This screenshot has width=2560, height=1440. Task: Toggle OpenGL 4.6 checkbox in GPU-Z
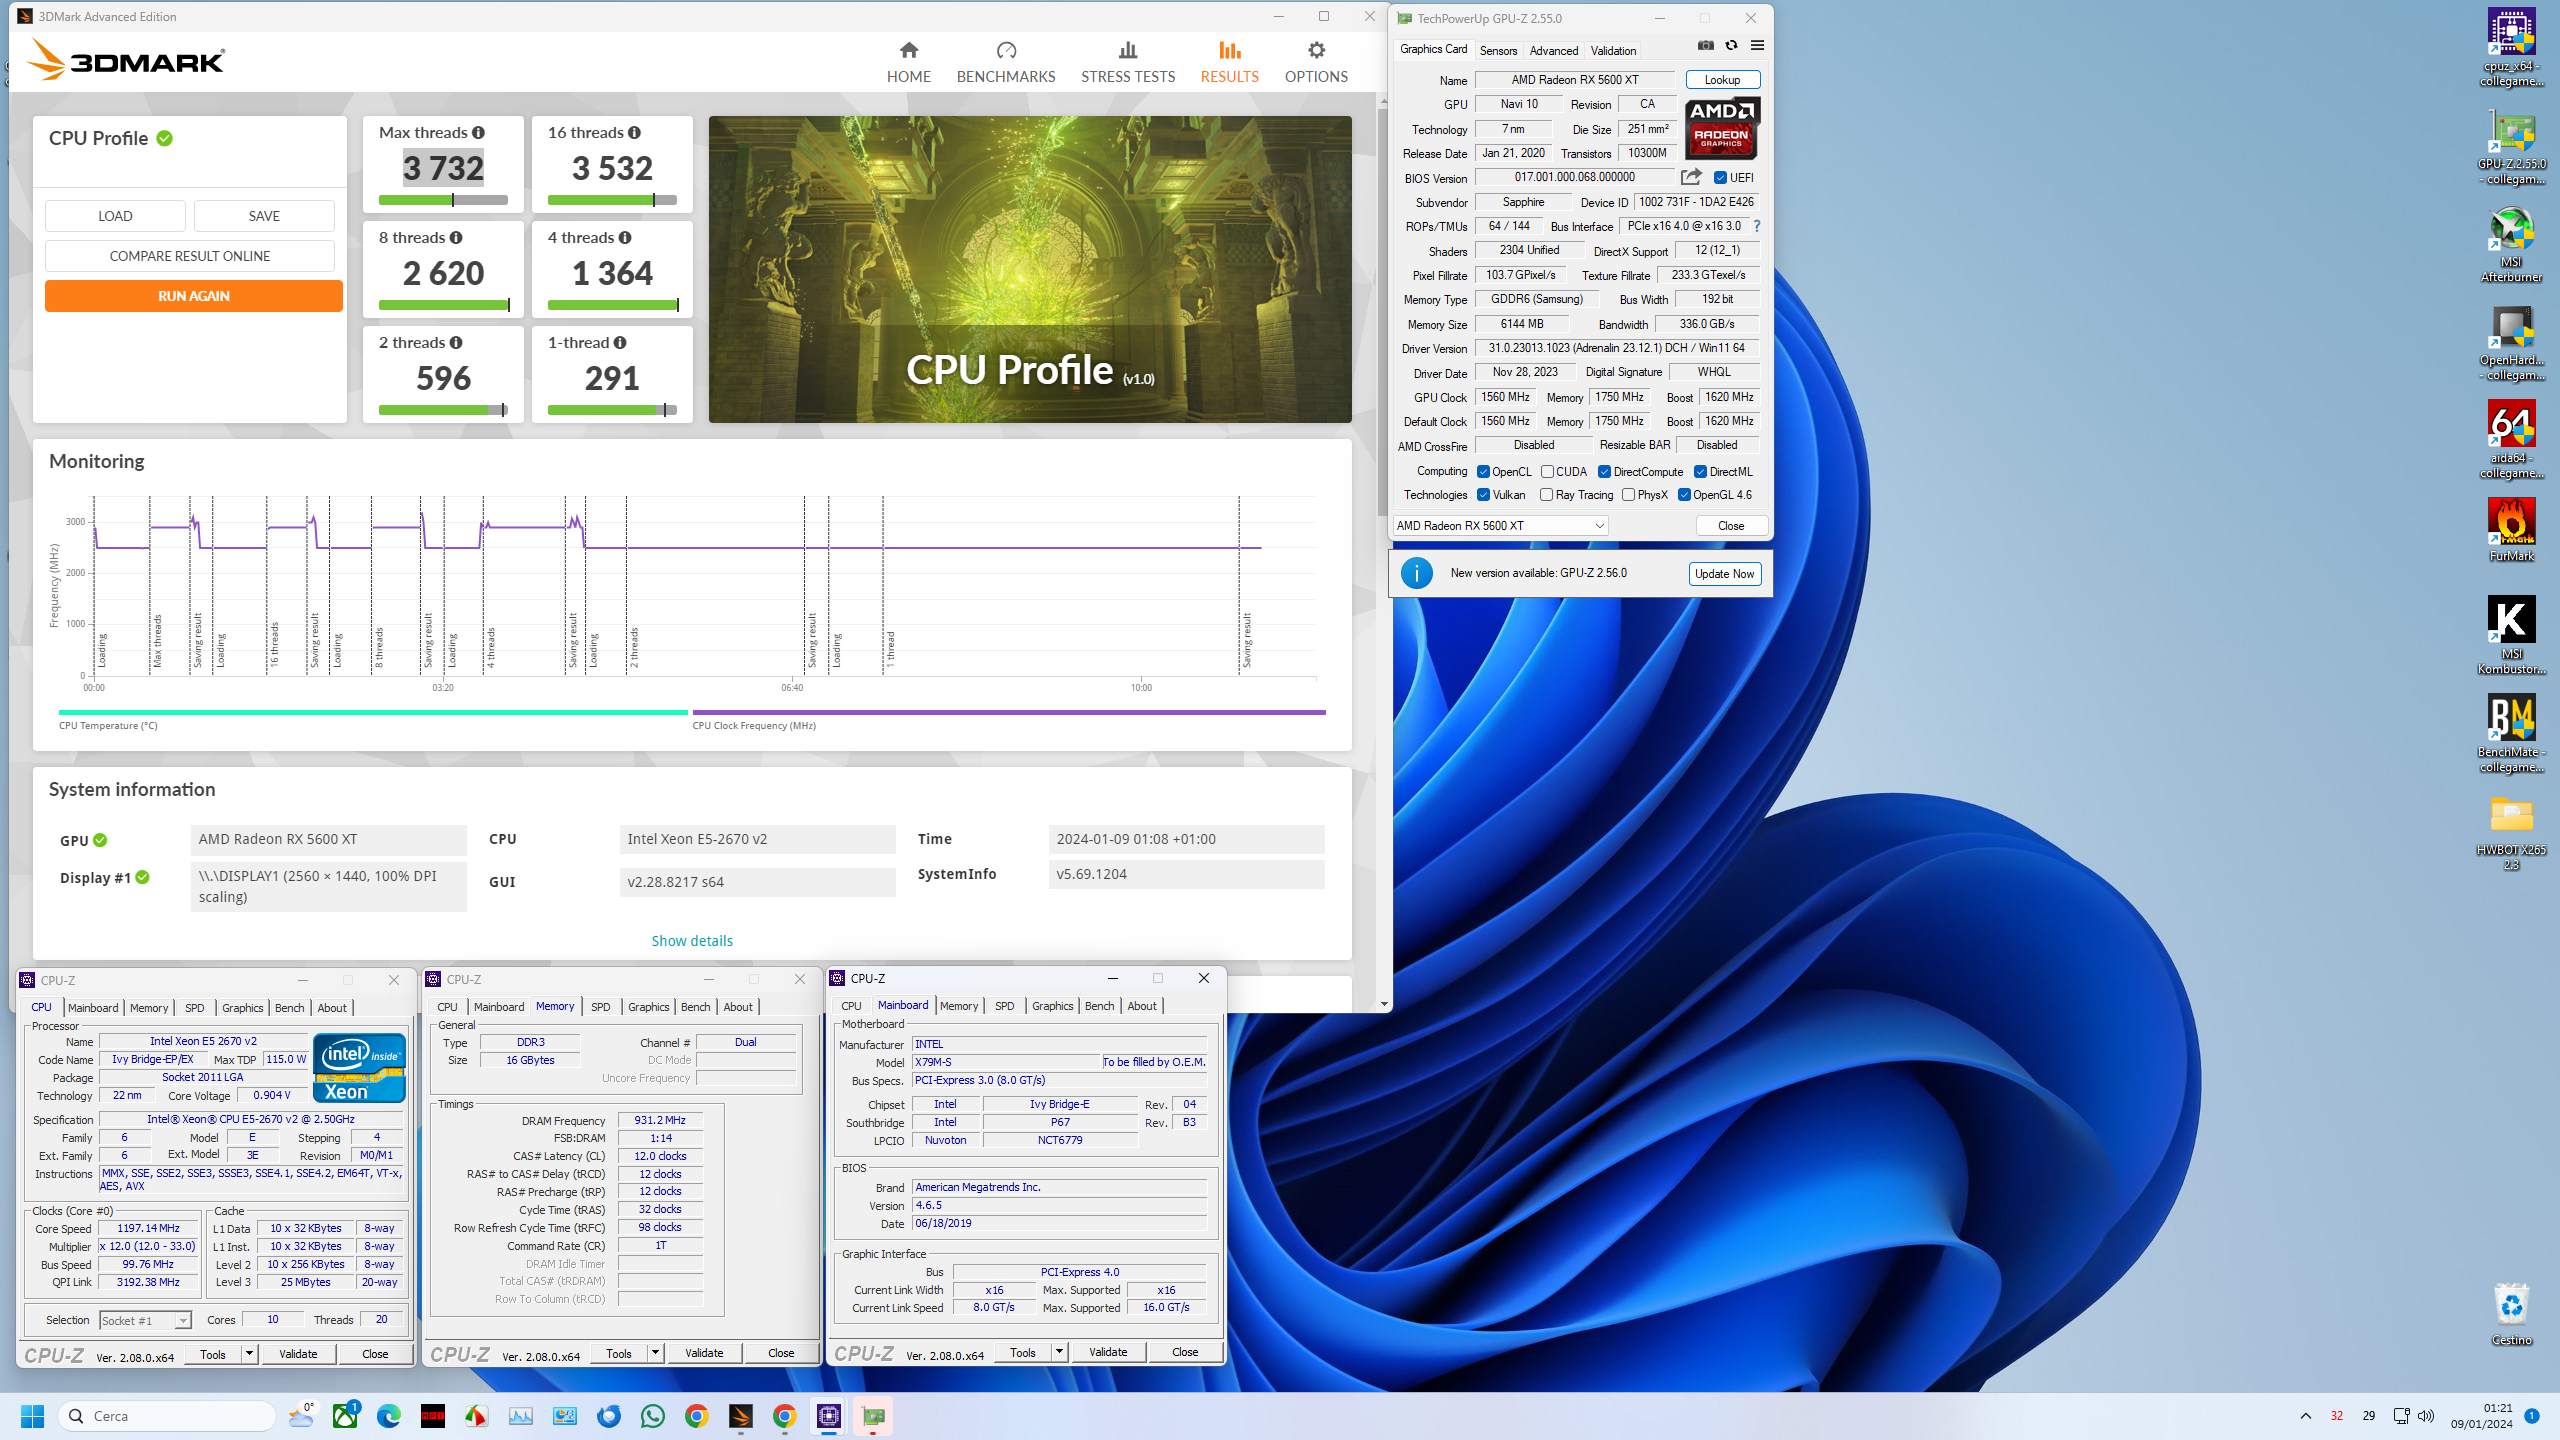1685,495
